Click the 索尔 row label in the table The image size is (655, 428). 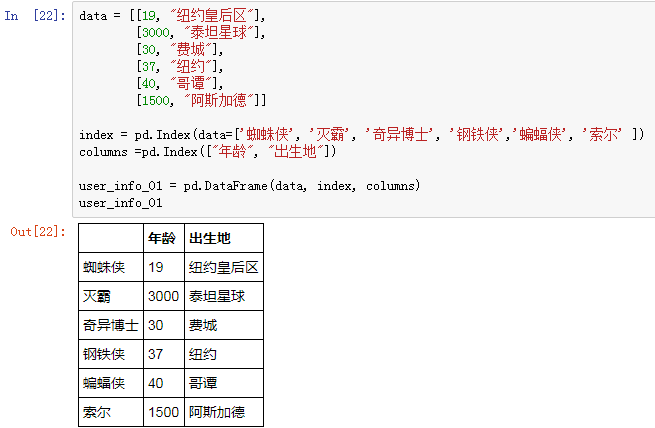pyautogui.click(x=111, y=412)
